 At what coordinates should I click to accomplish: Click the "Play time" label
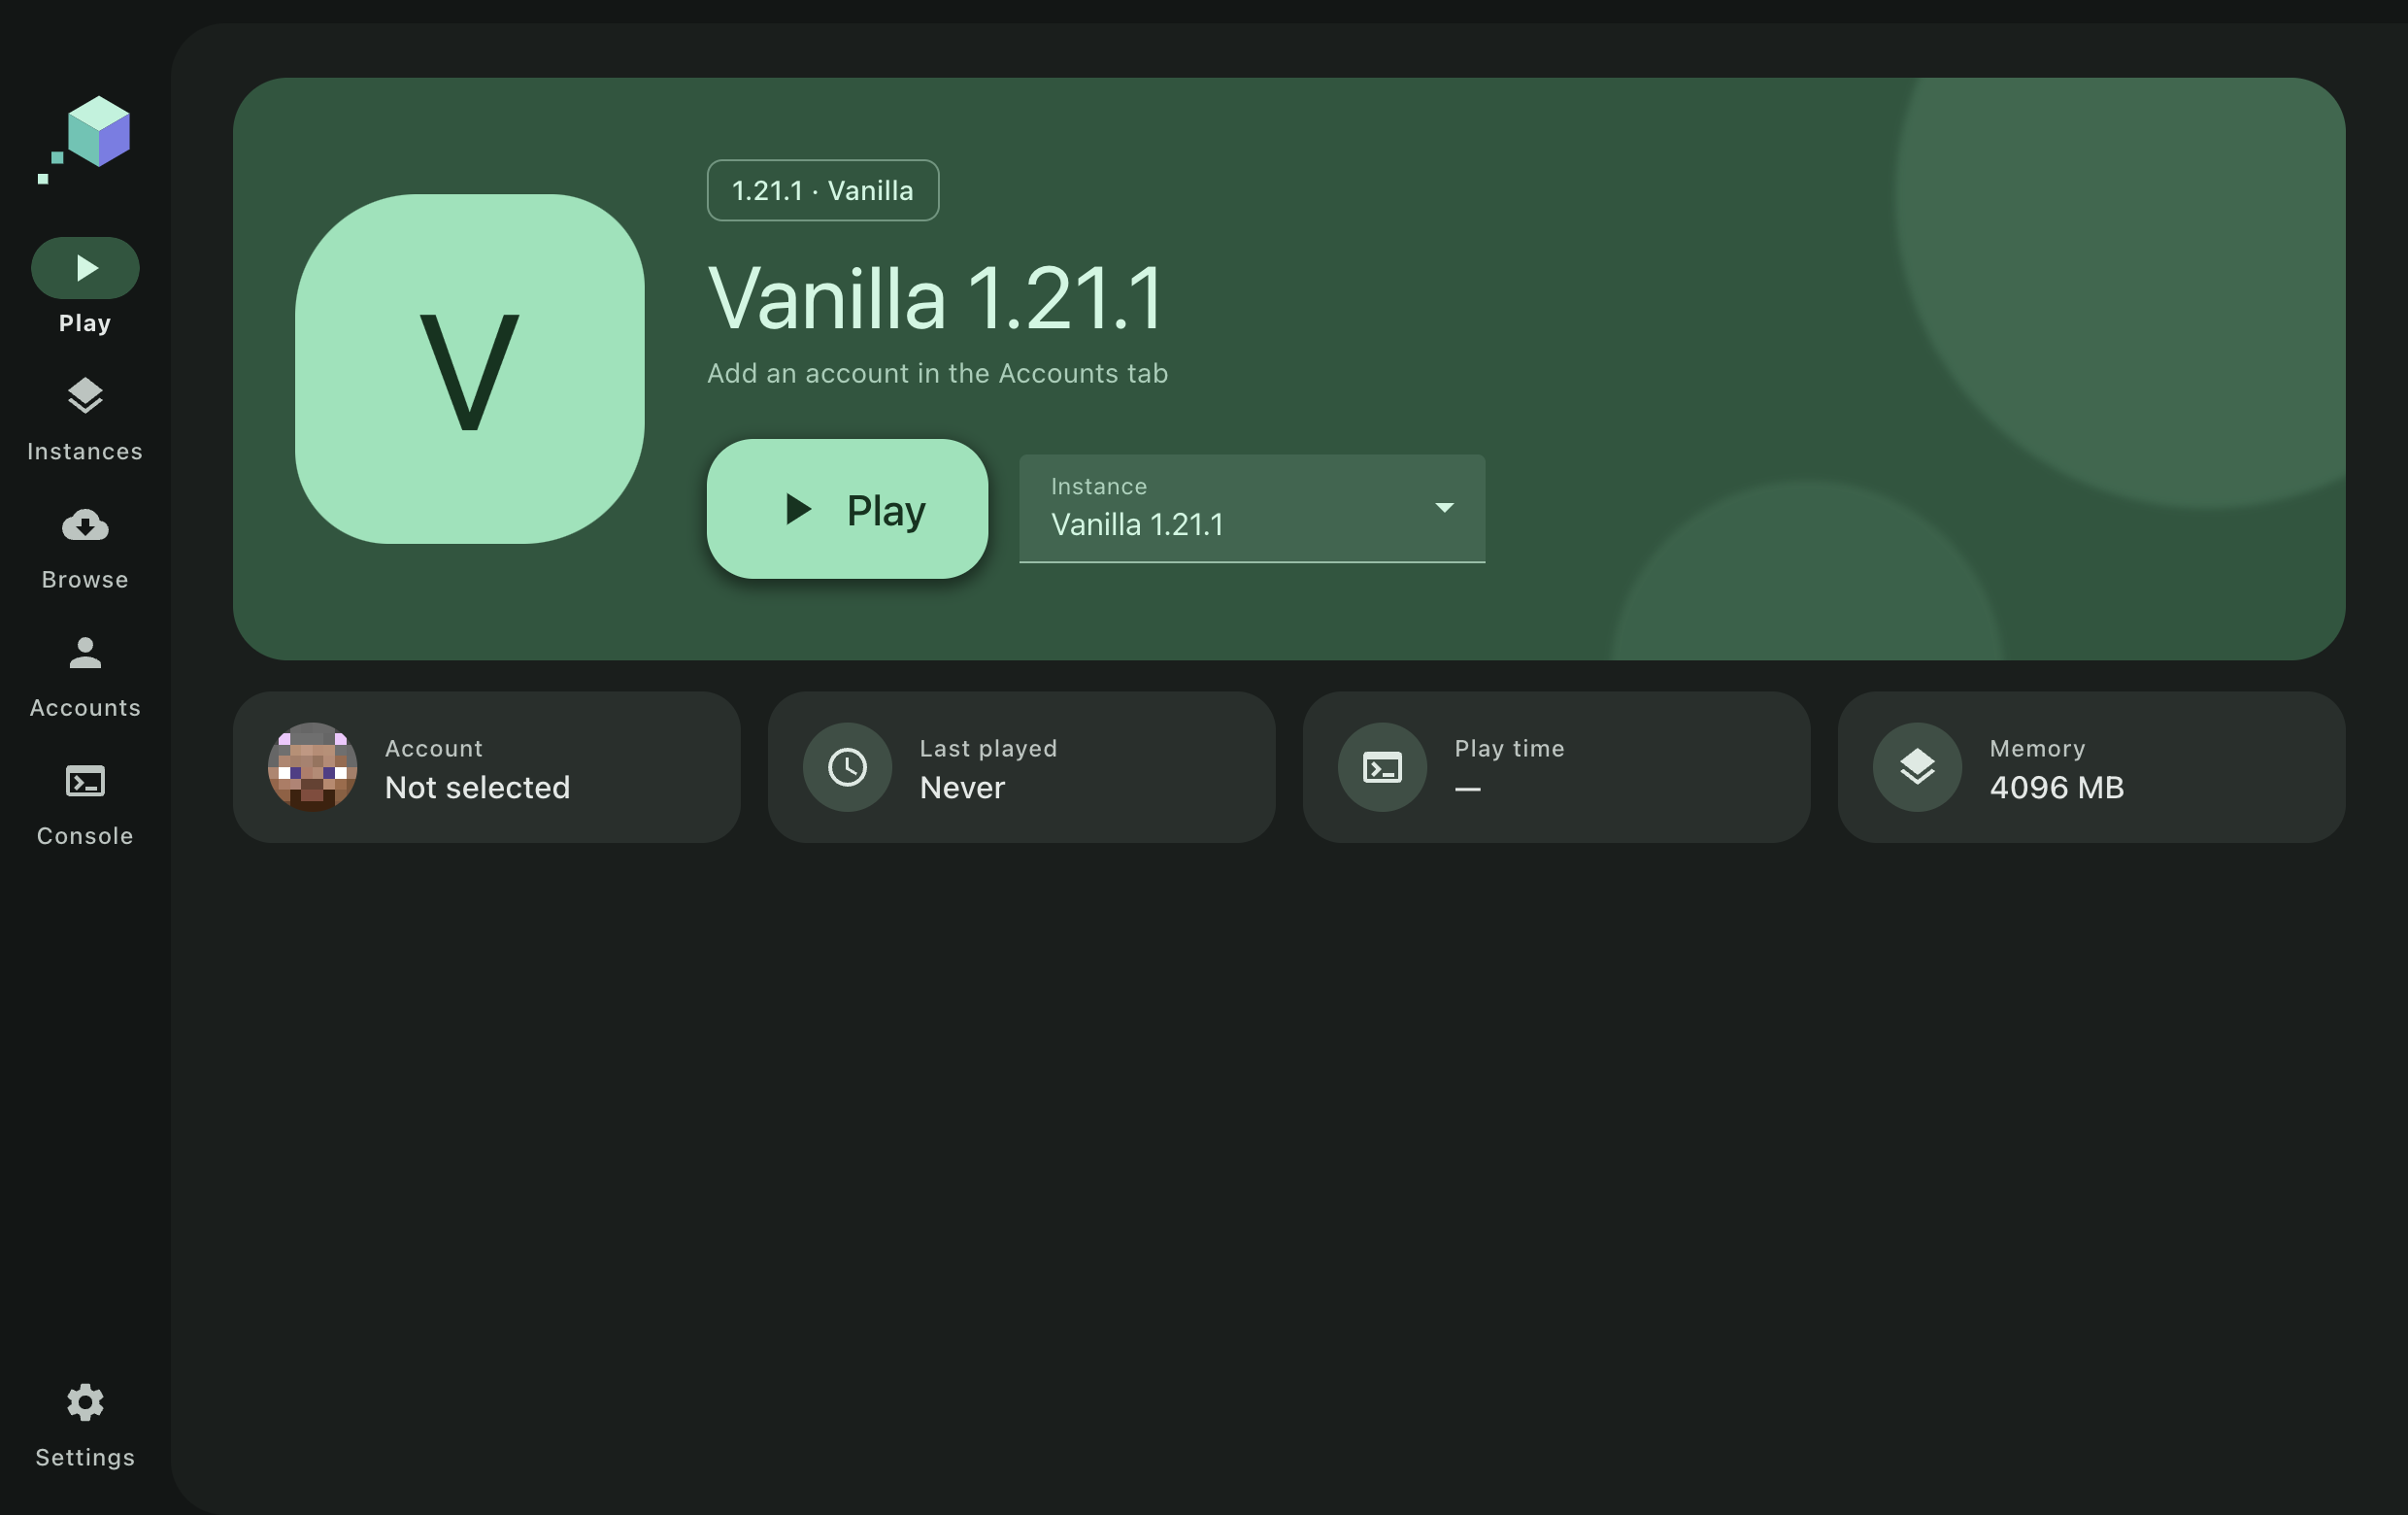point(1509,748)
